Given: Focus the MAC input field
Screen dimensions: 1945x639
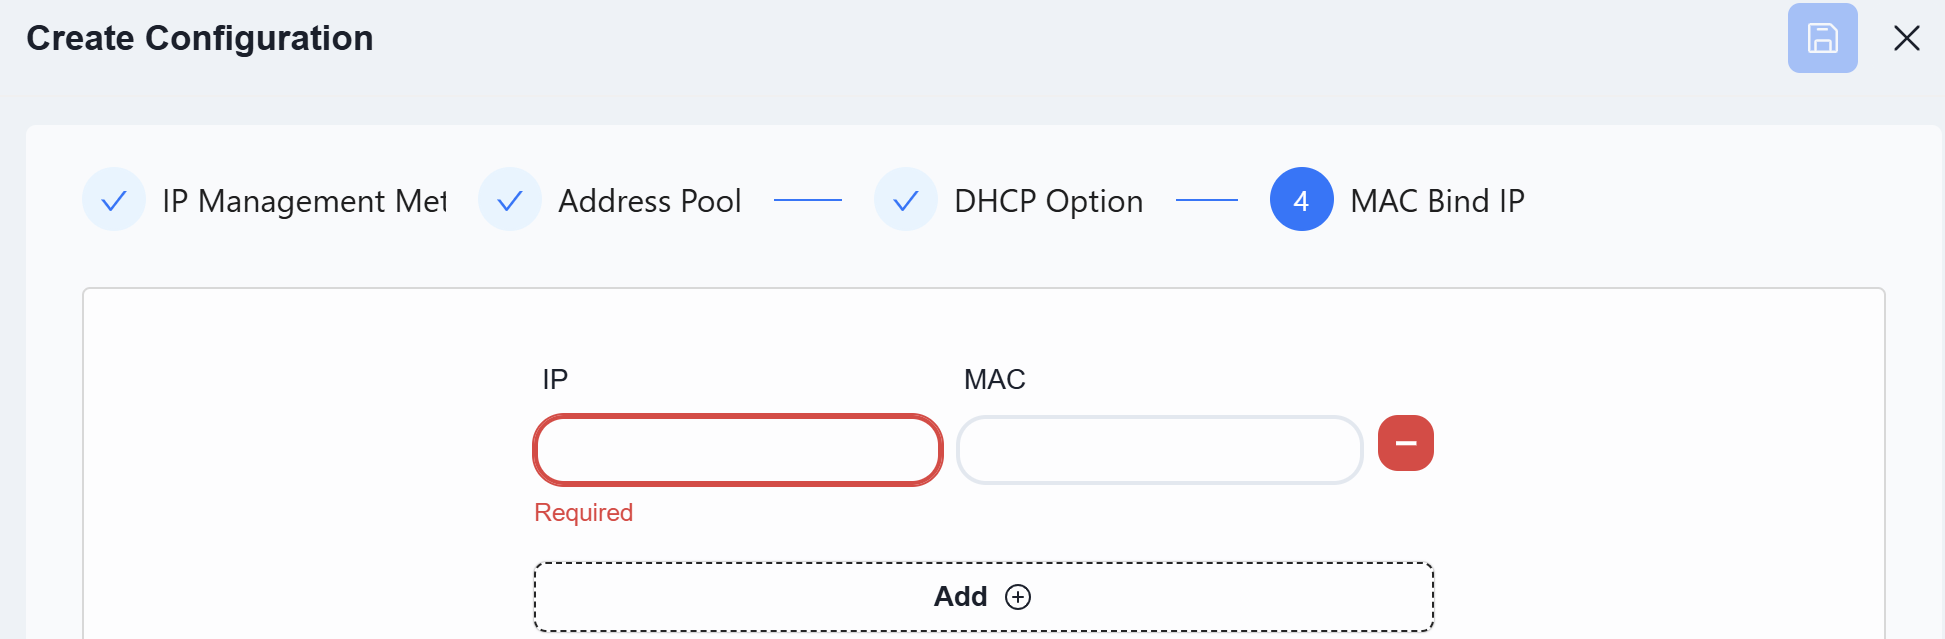Looking at the screenshot, I should [1160, 450].
